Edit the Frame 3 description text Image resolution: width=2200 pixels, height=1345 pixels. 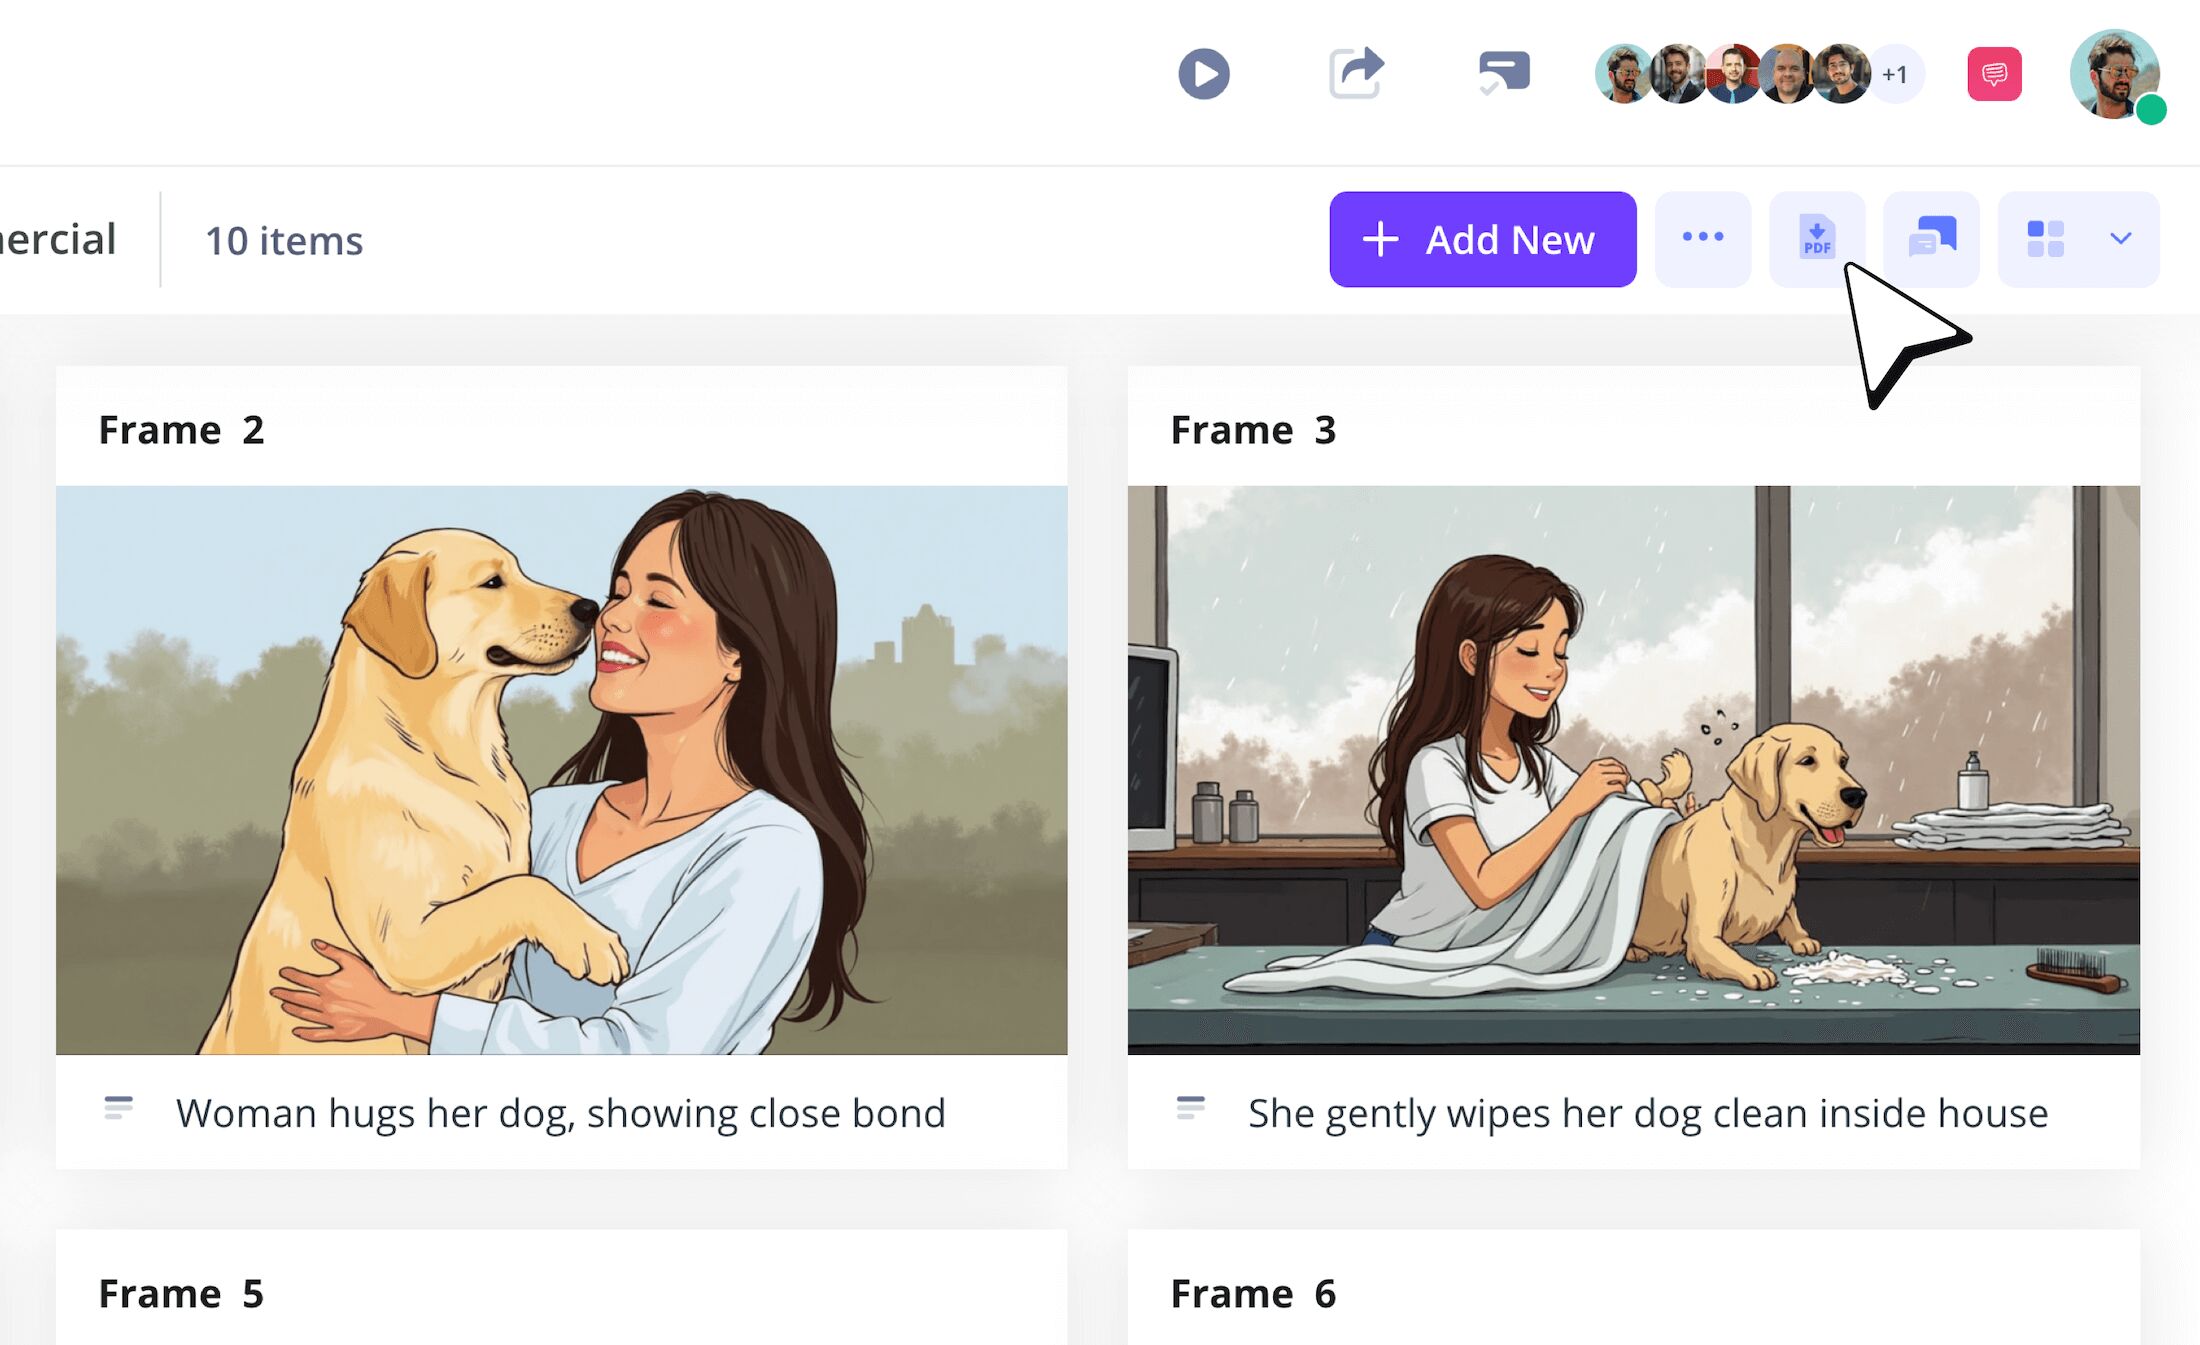tap(1647, 1113)
